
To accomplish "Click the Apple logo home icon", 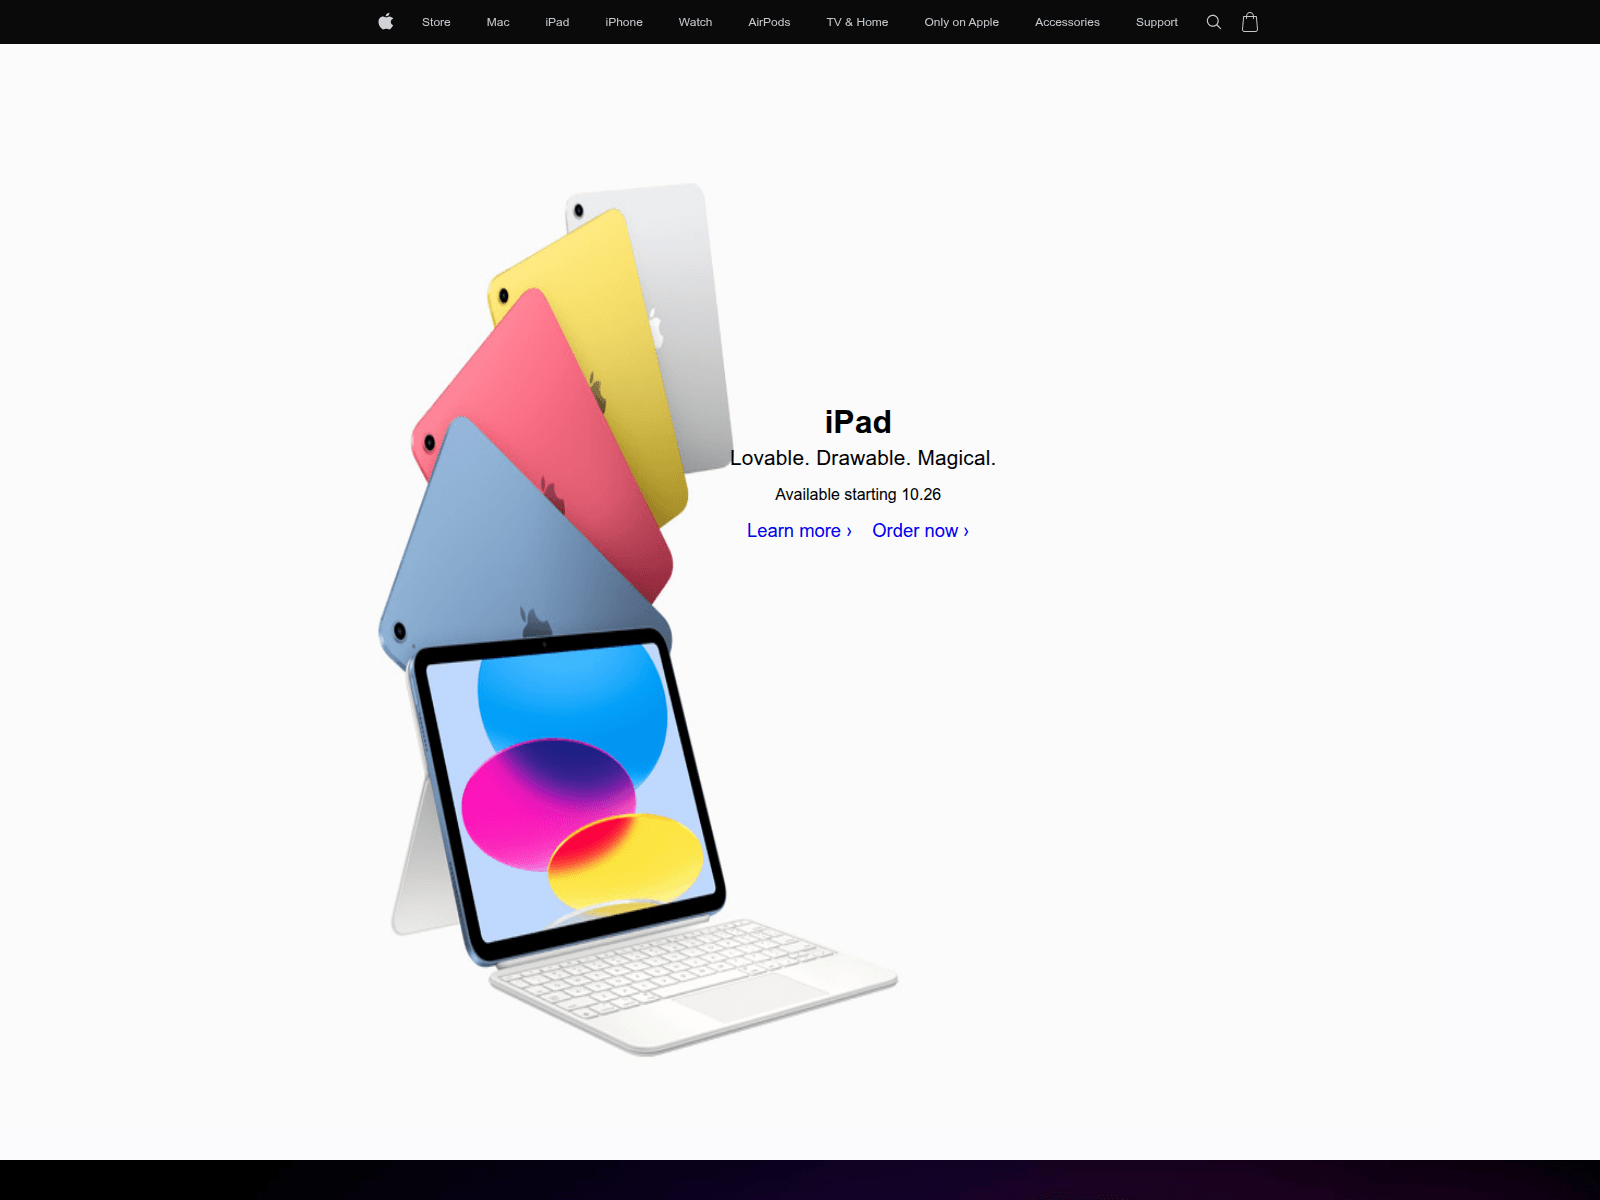I will click(x=386, y=22).
